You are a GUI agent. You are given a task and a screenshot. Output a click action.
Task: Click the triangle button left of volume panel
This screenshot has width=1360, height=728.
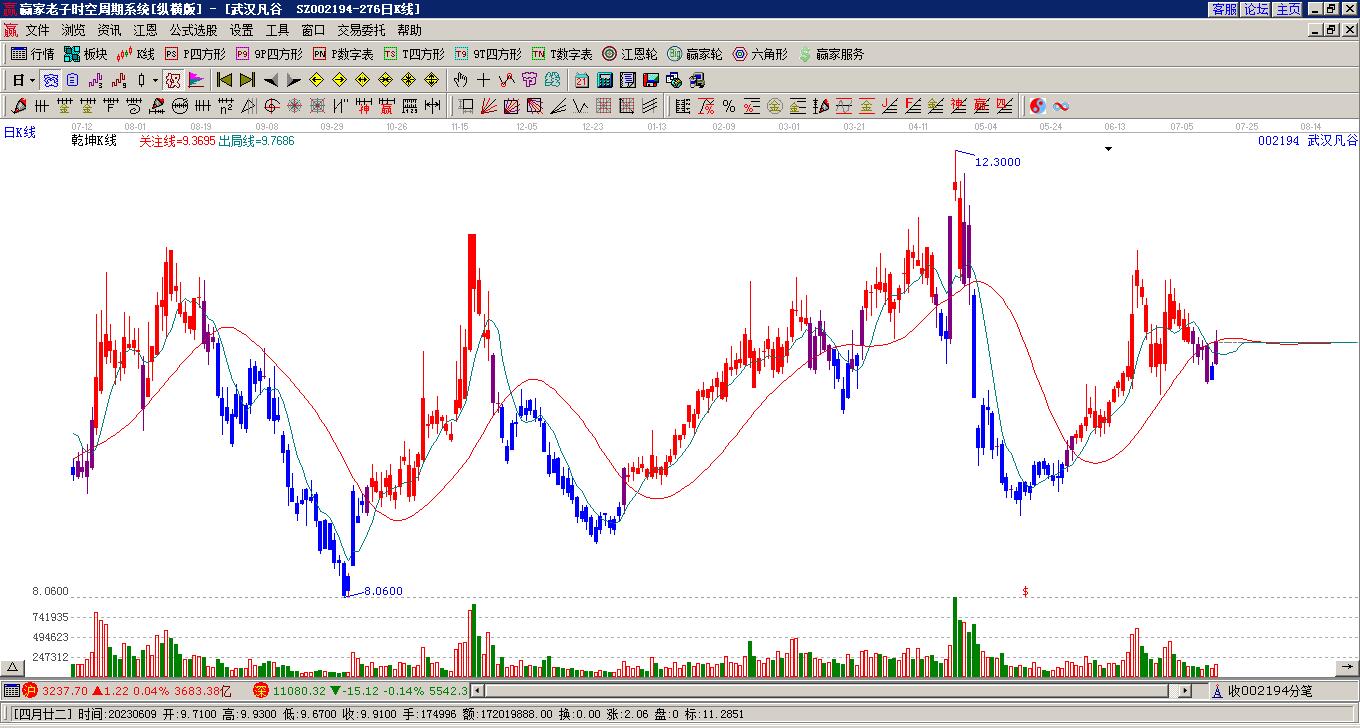pos(13,668)
